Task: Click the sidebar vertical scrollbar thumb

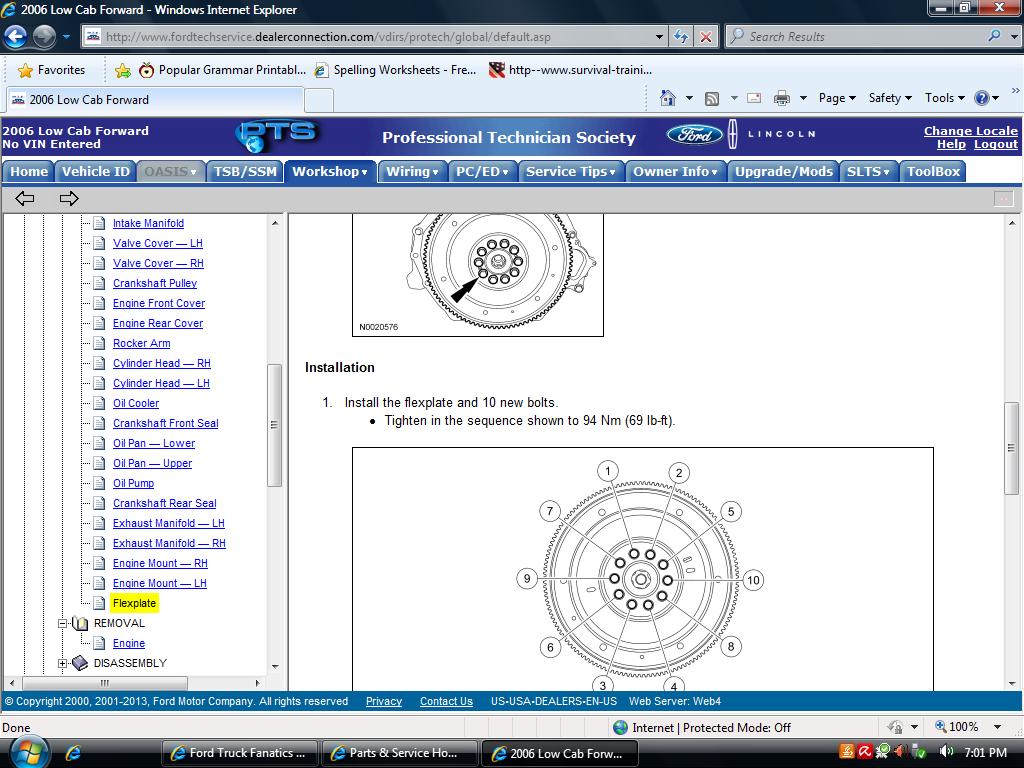Action: coord(274,424)
